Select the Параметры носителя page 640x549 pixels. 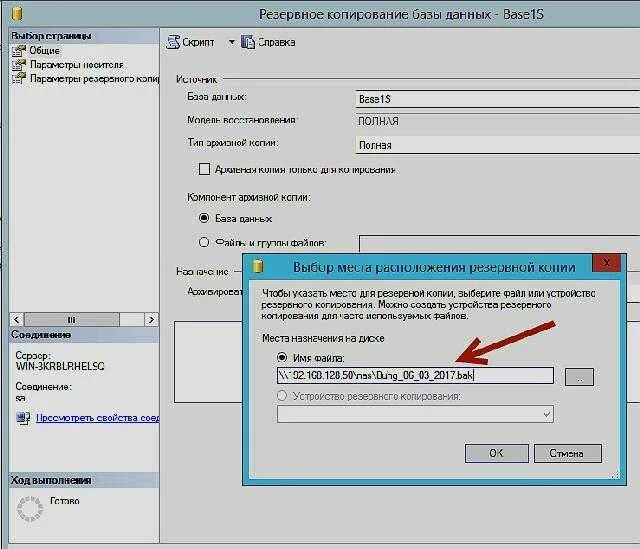[76, 64]
